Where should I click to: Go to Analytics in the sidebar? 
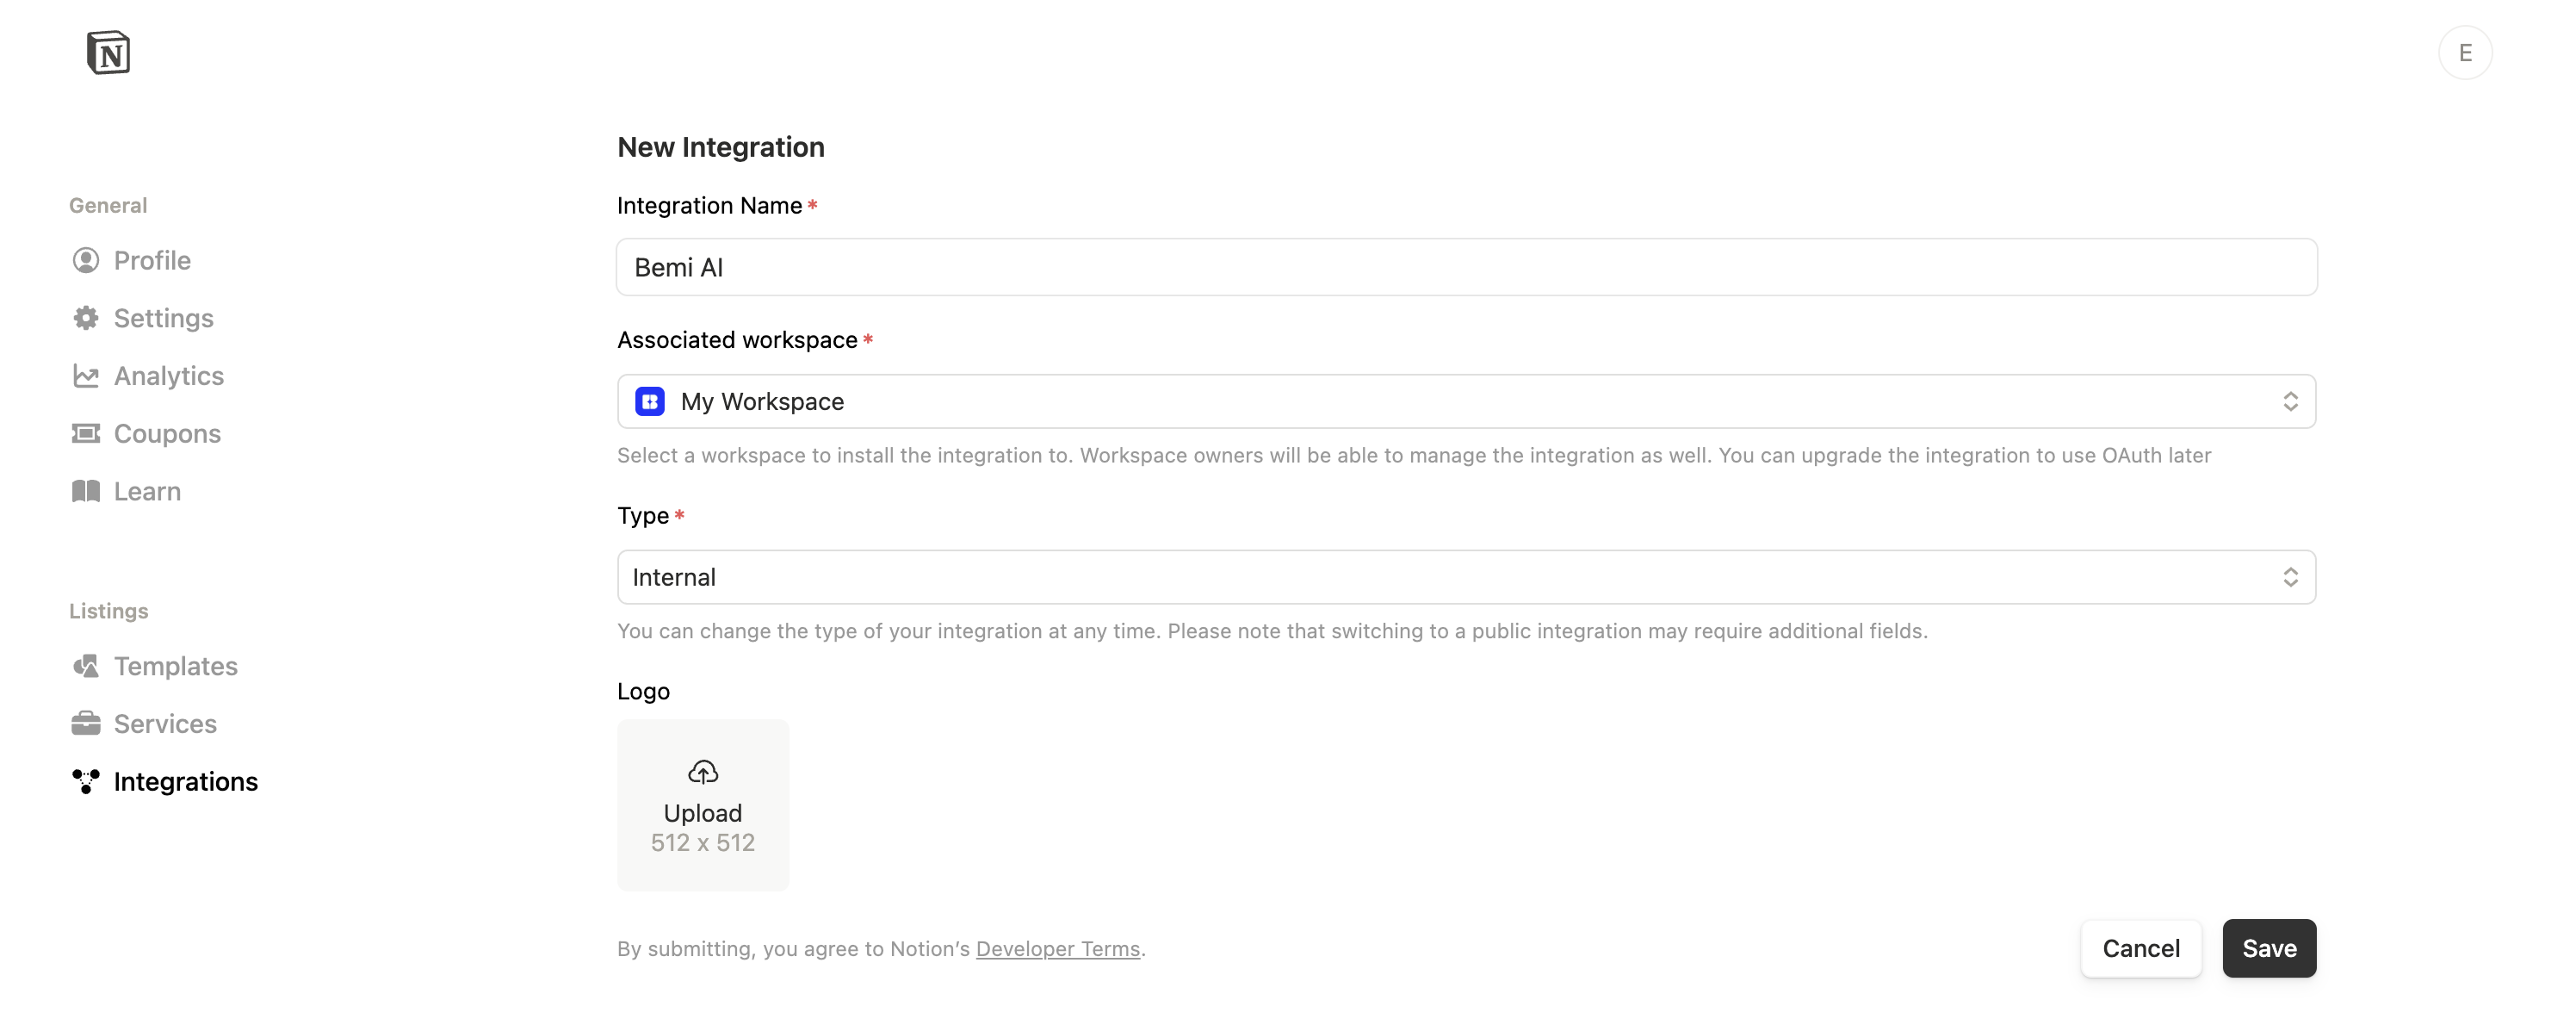coord(168,376)
